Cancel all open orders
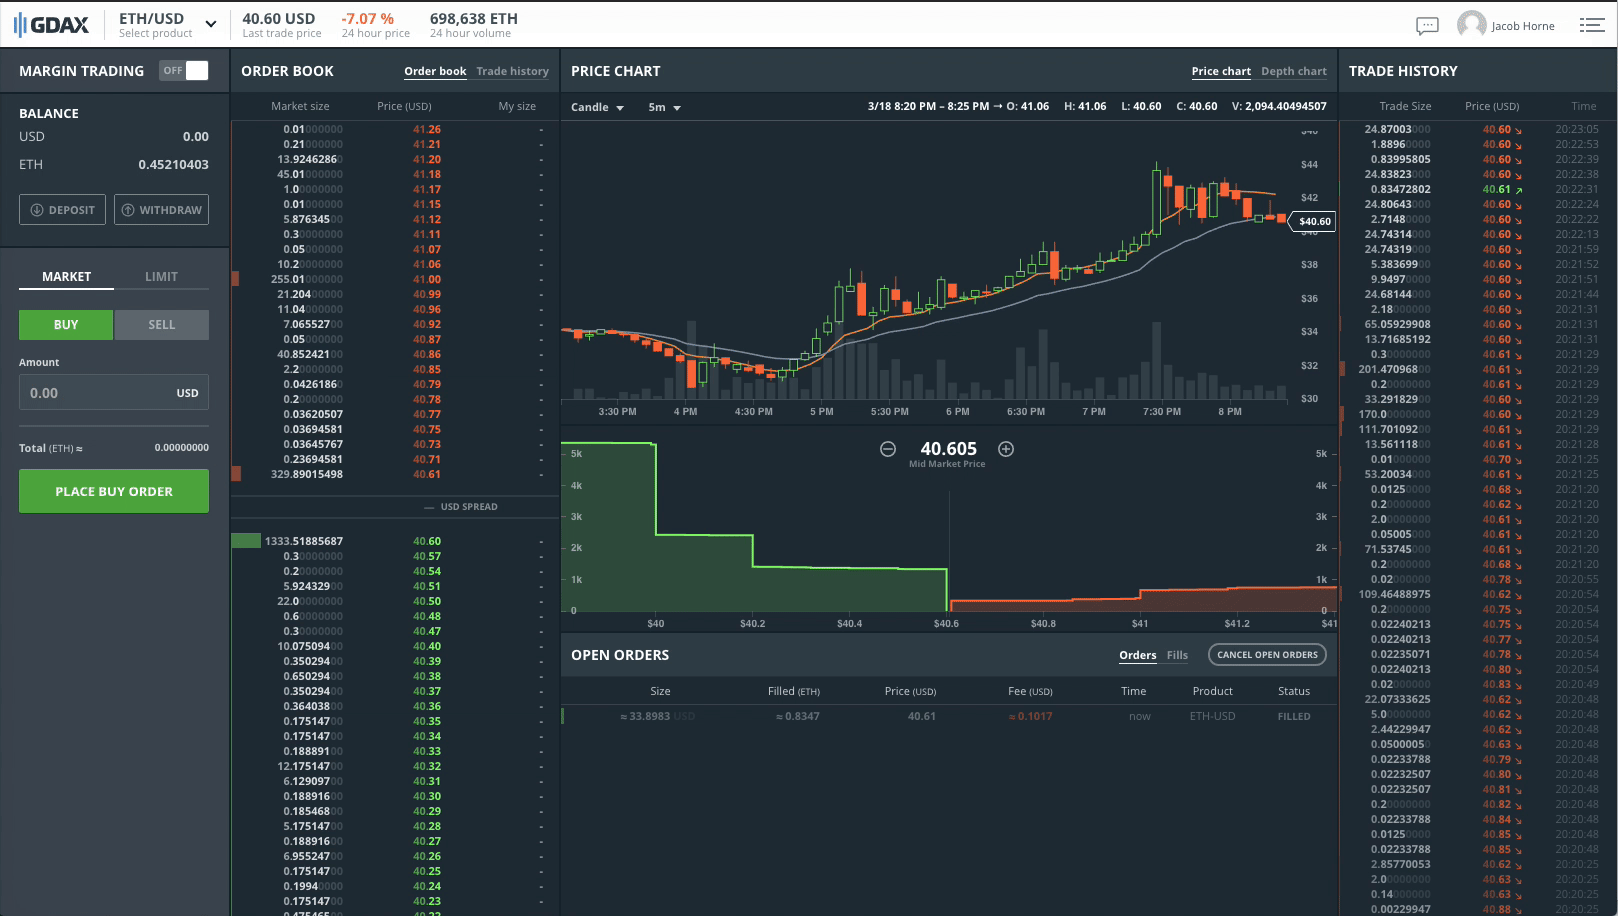 (1267, 655)
